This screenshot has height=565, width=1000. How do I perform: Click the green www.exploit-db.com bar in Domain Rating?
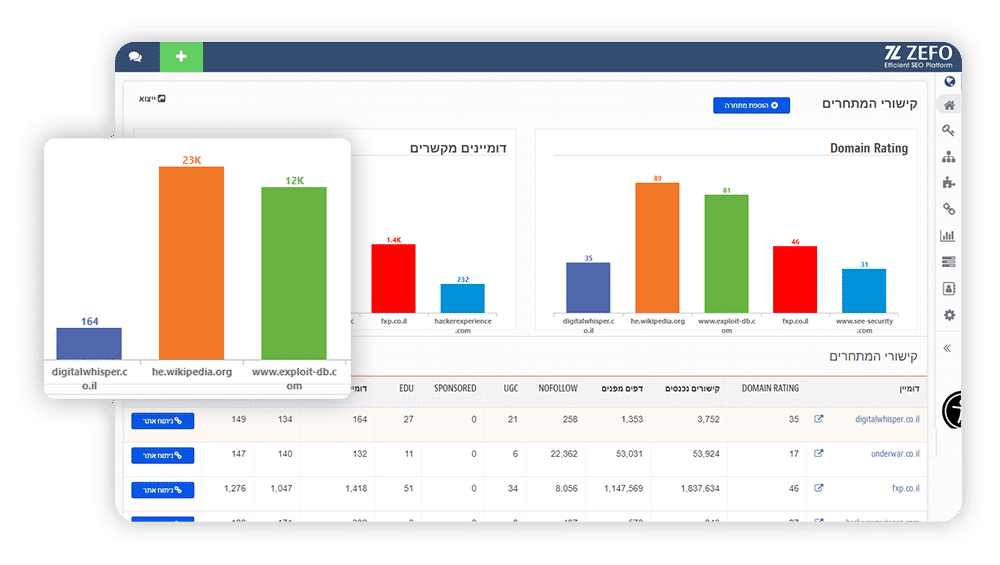pos(726,254)
